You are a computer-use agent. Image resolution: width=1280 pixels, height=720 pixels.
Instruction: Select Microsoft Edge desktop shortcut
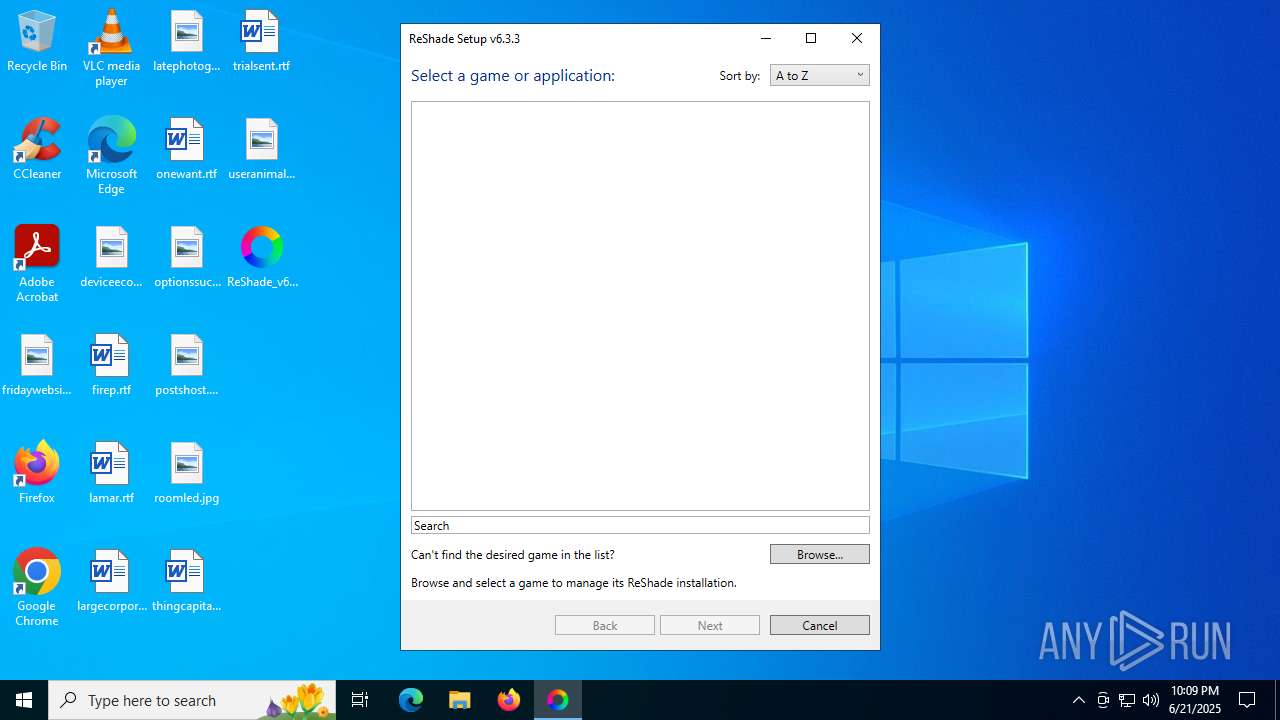tap(111, 156)
